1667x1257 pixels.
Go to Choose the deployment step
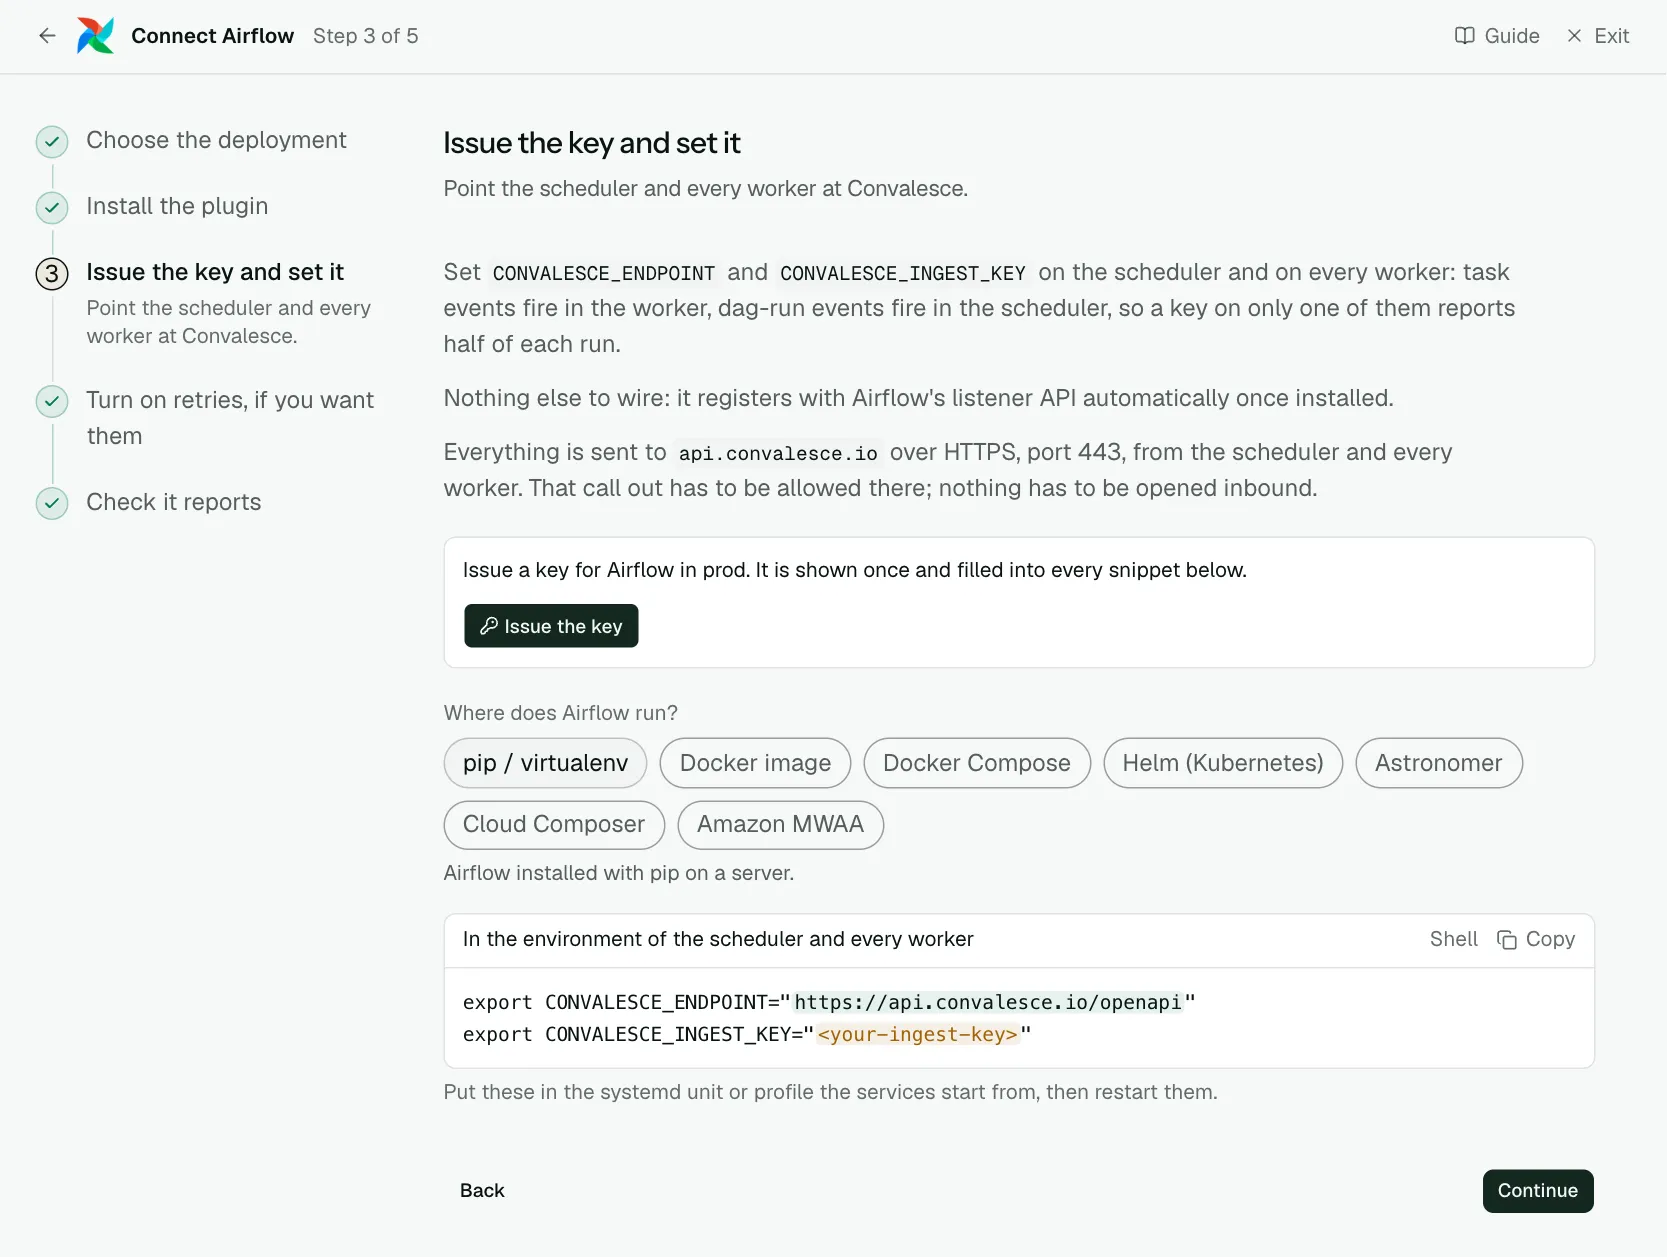point(216,140)
